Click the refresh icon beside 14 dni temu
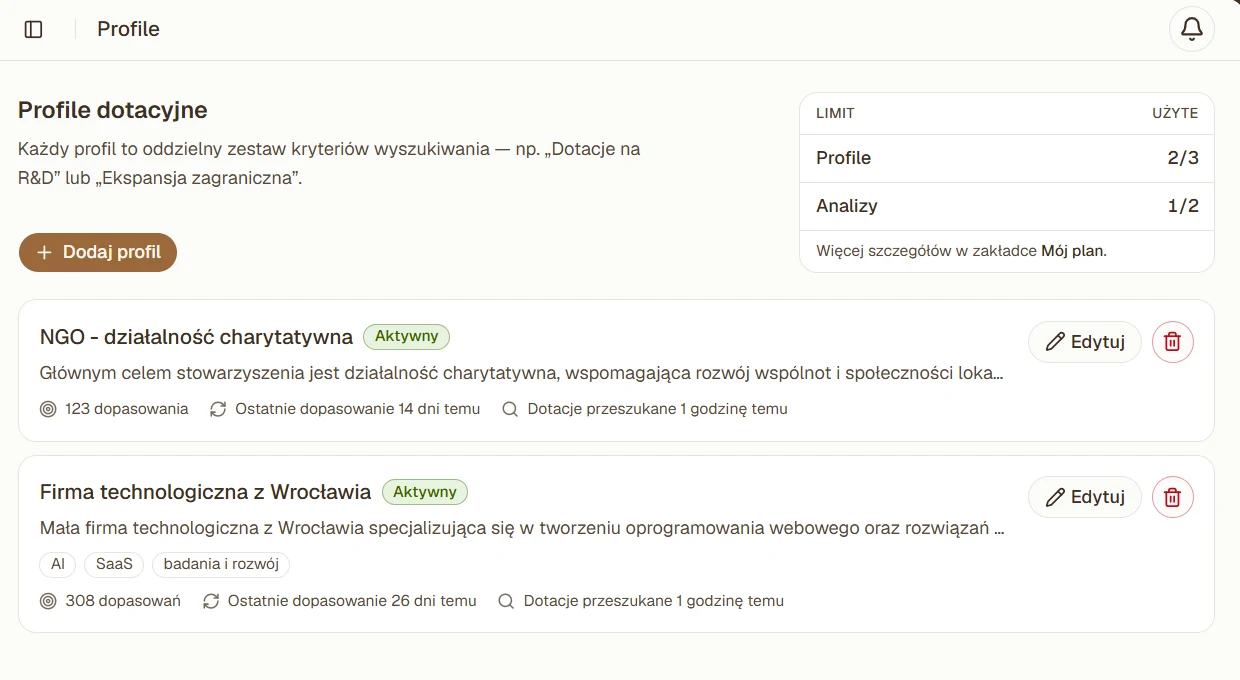Viewport: 1240px width, 680px height. (x=218, y=409)
